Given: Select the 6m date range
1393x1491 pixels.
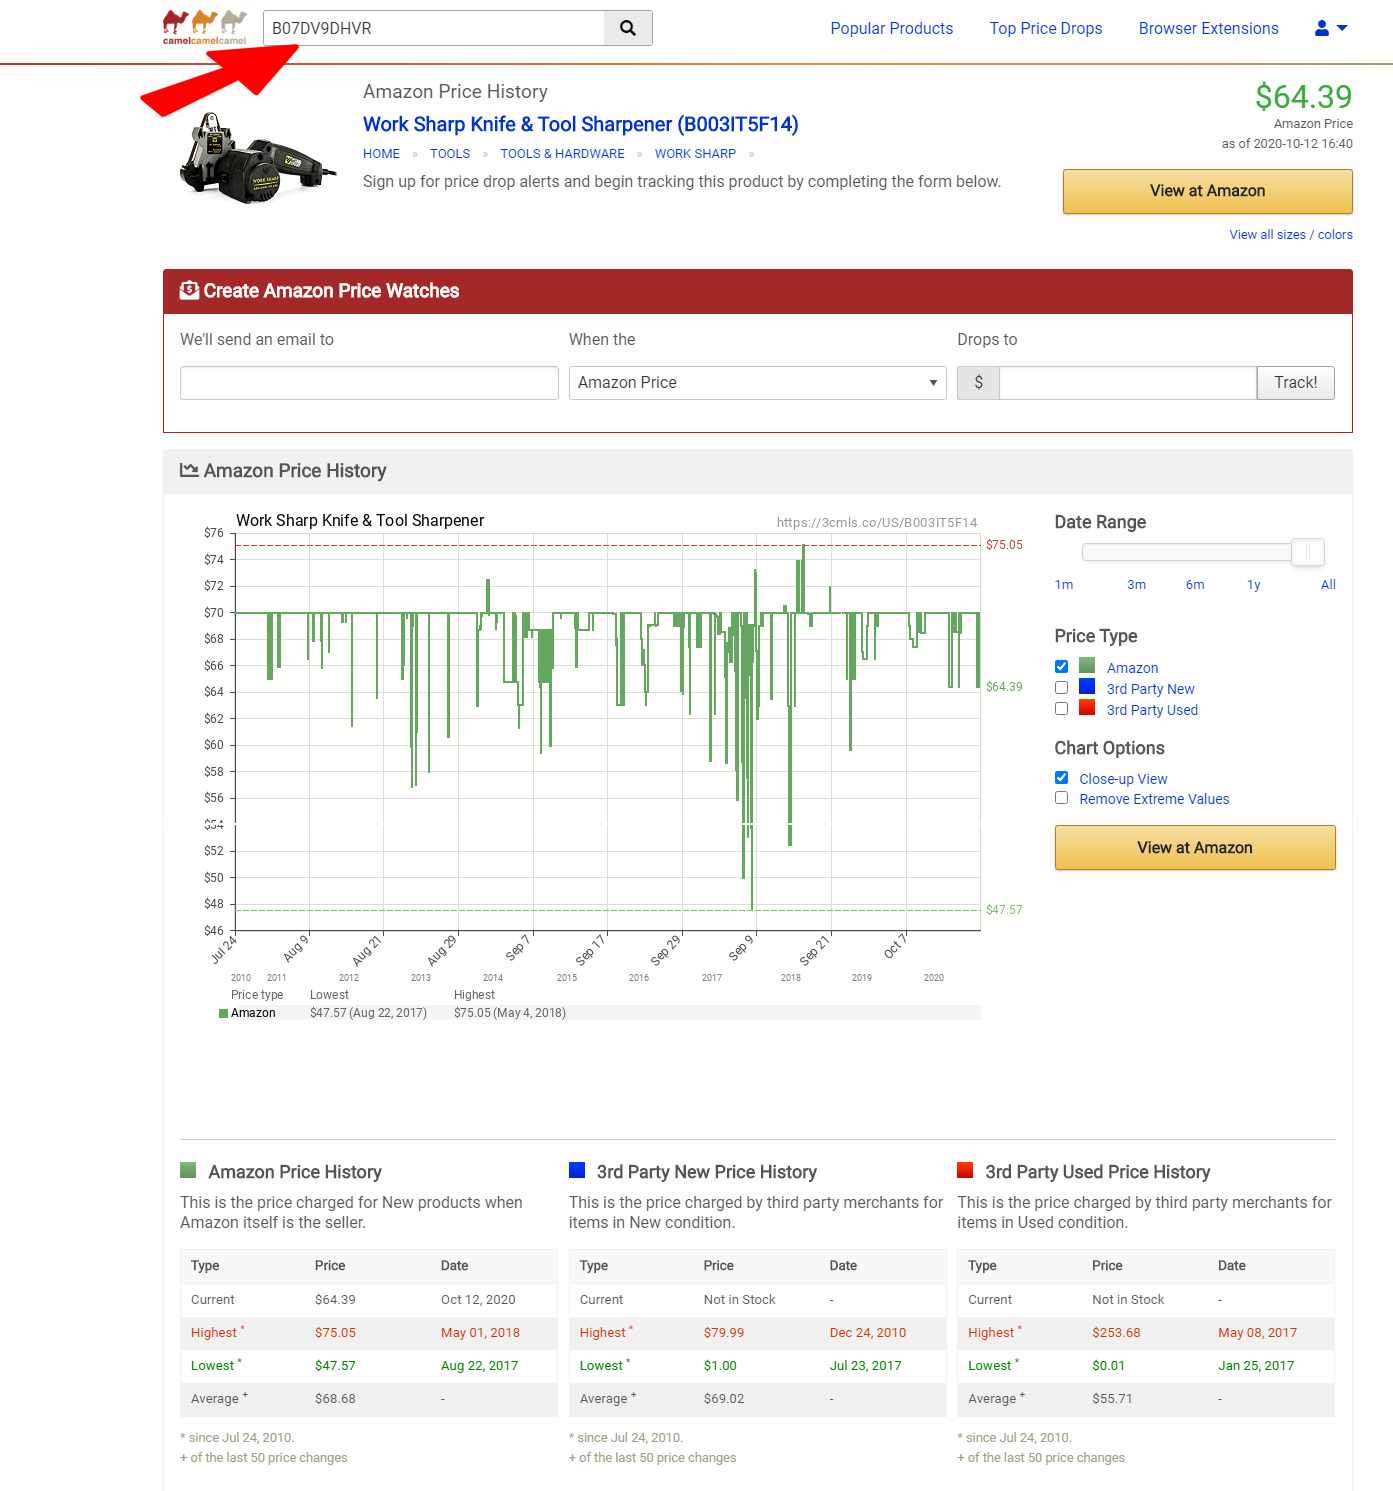Looking at the screenshot, I should [1195, 585].
